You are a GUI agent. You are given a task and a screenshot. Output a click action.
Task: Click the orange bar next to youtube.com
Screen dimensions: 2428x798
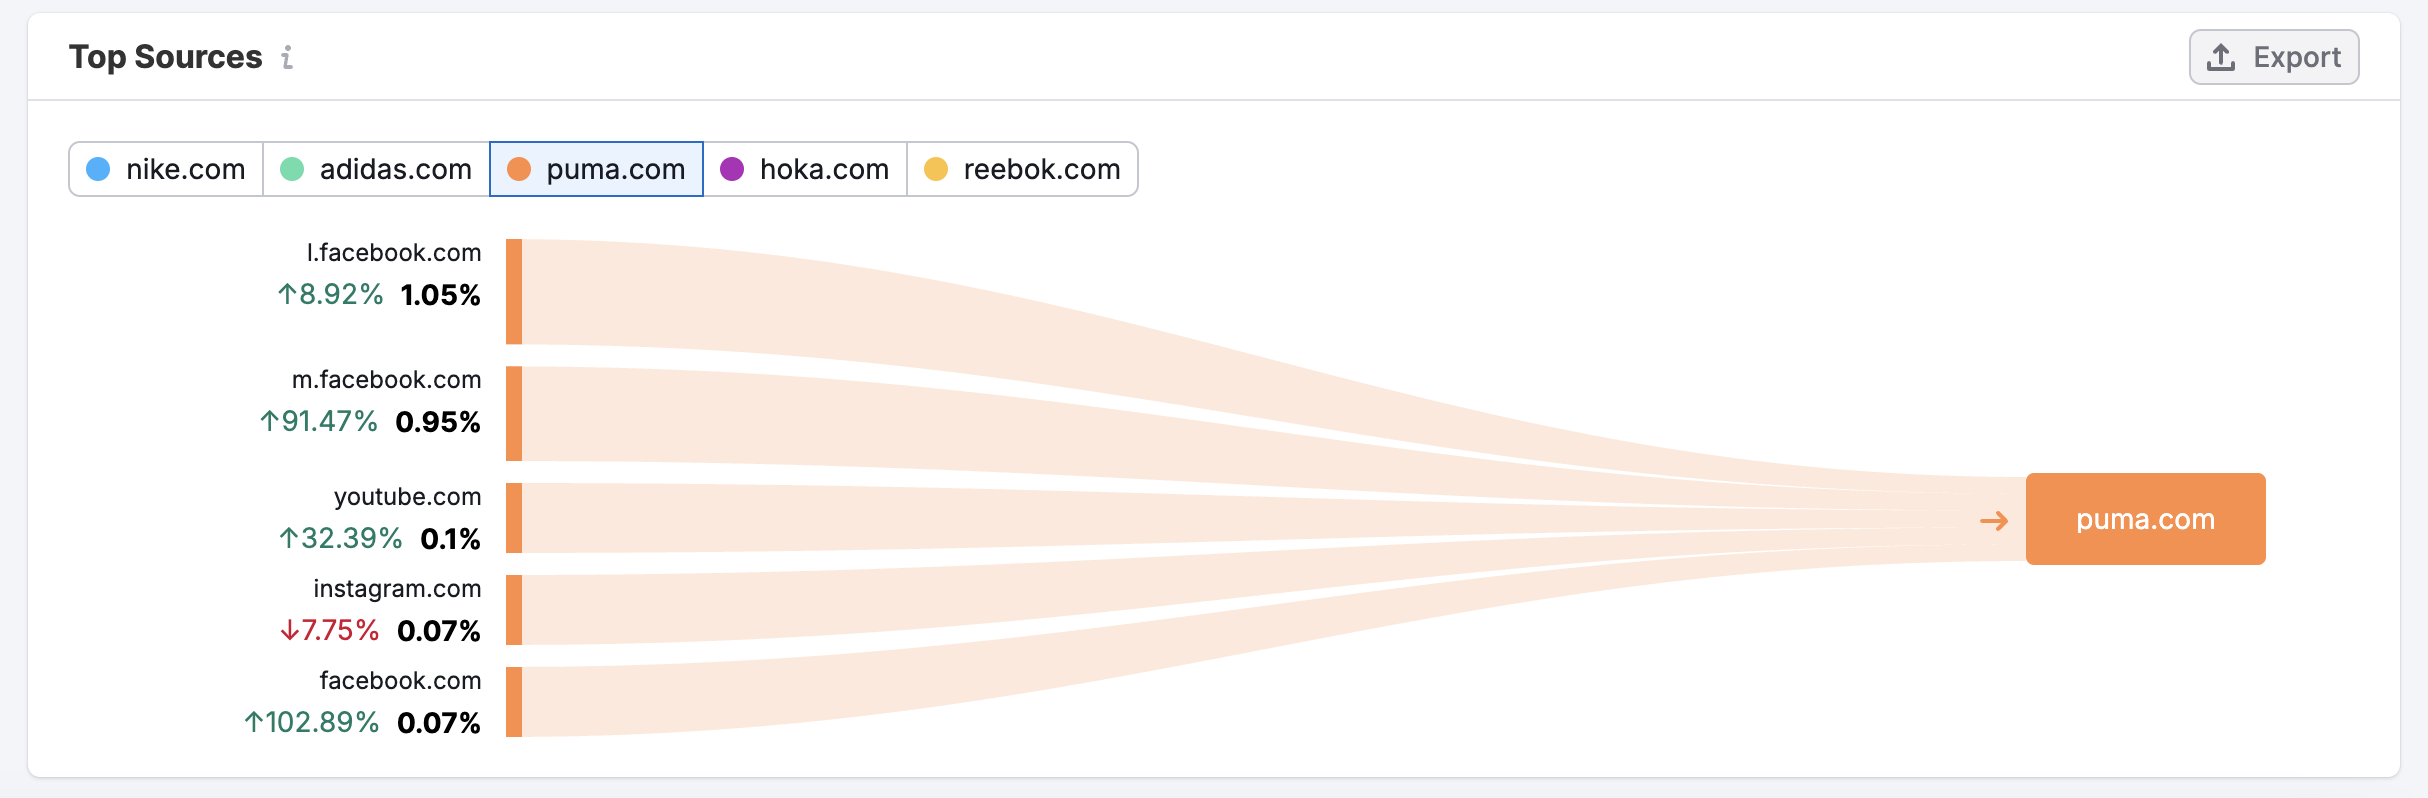tap(514, 518)
